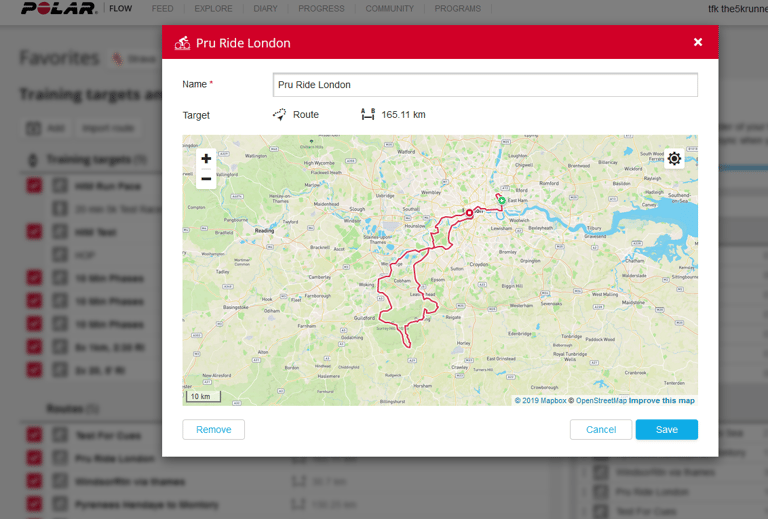Open the Progress menu

pos(321,9)
